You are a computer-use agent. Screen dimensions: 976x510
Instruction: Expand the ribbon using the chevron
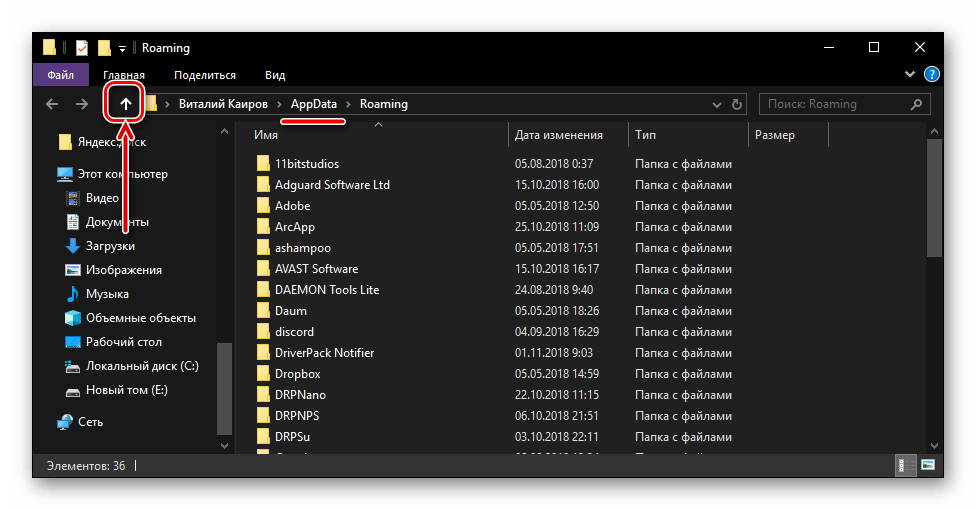[x=910, y=75]
